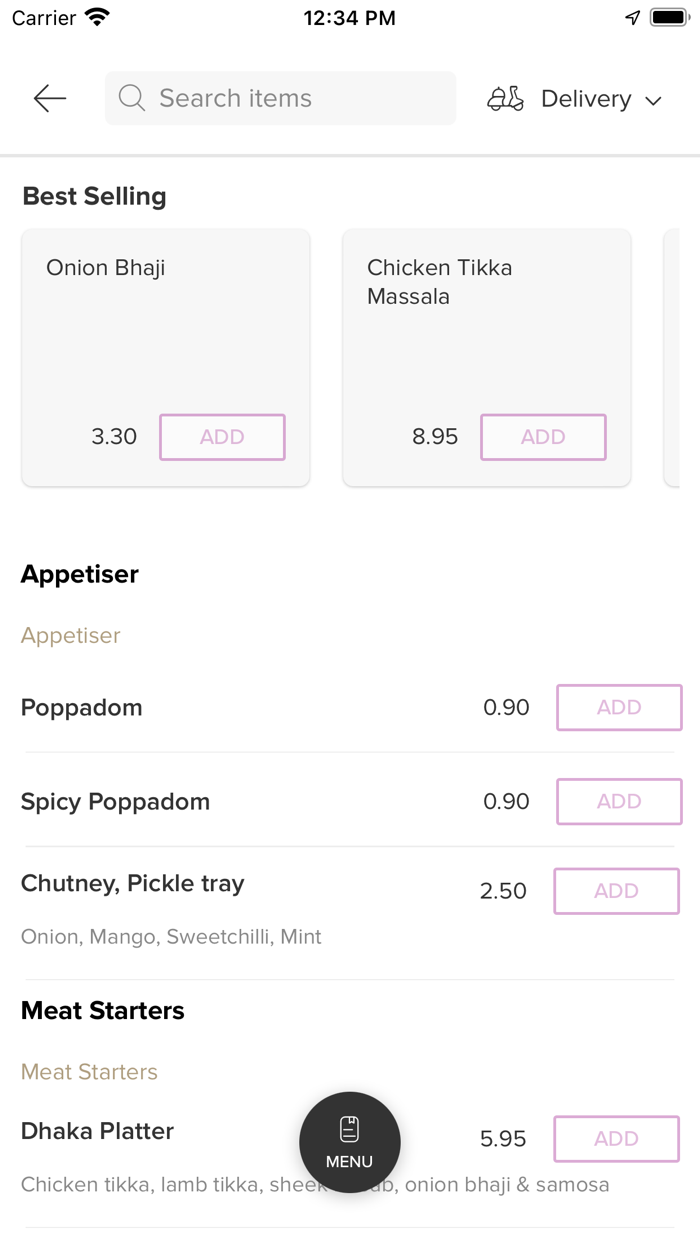
Task: Select the Appetiser subcategory label
Action: pos(70,636)
